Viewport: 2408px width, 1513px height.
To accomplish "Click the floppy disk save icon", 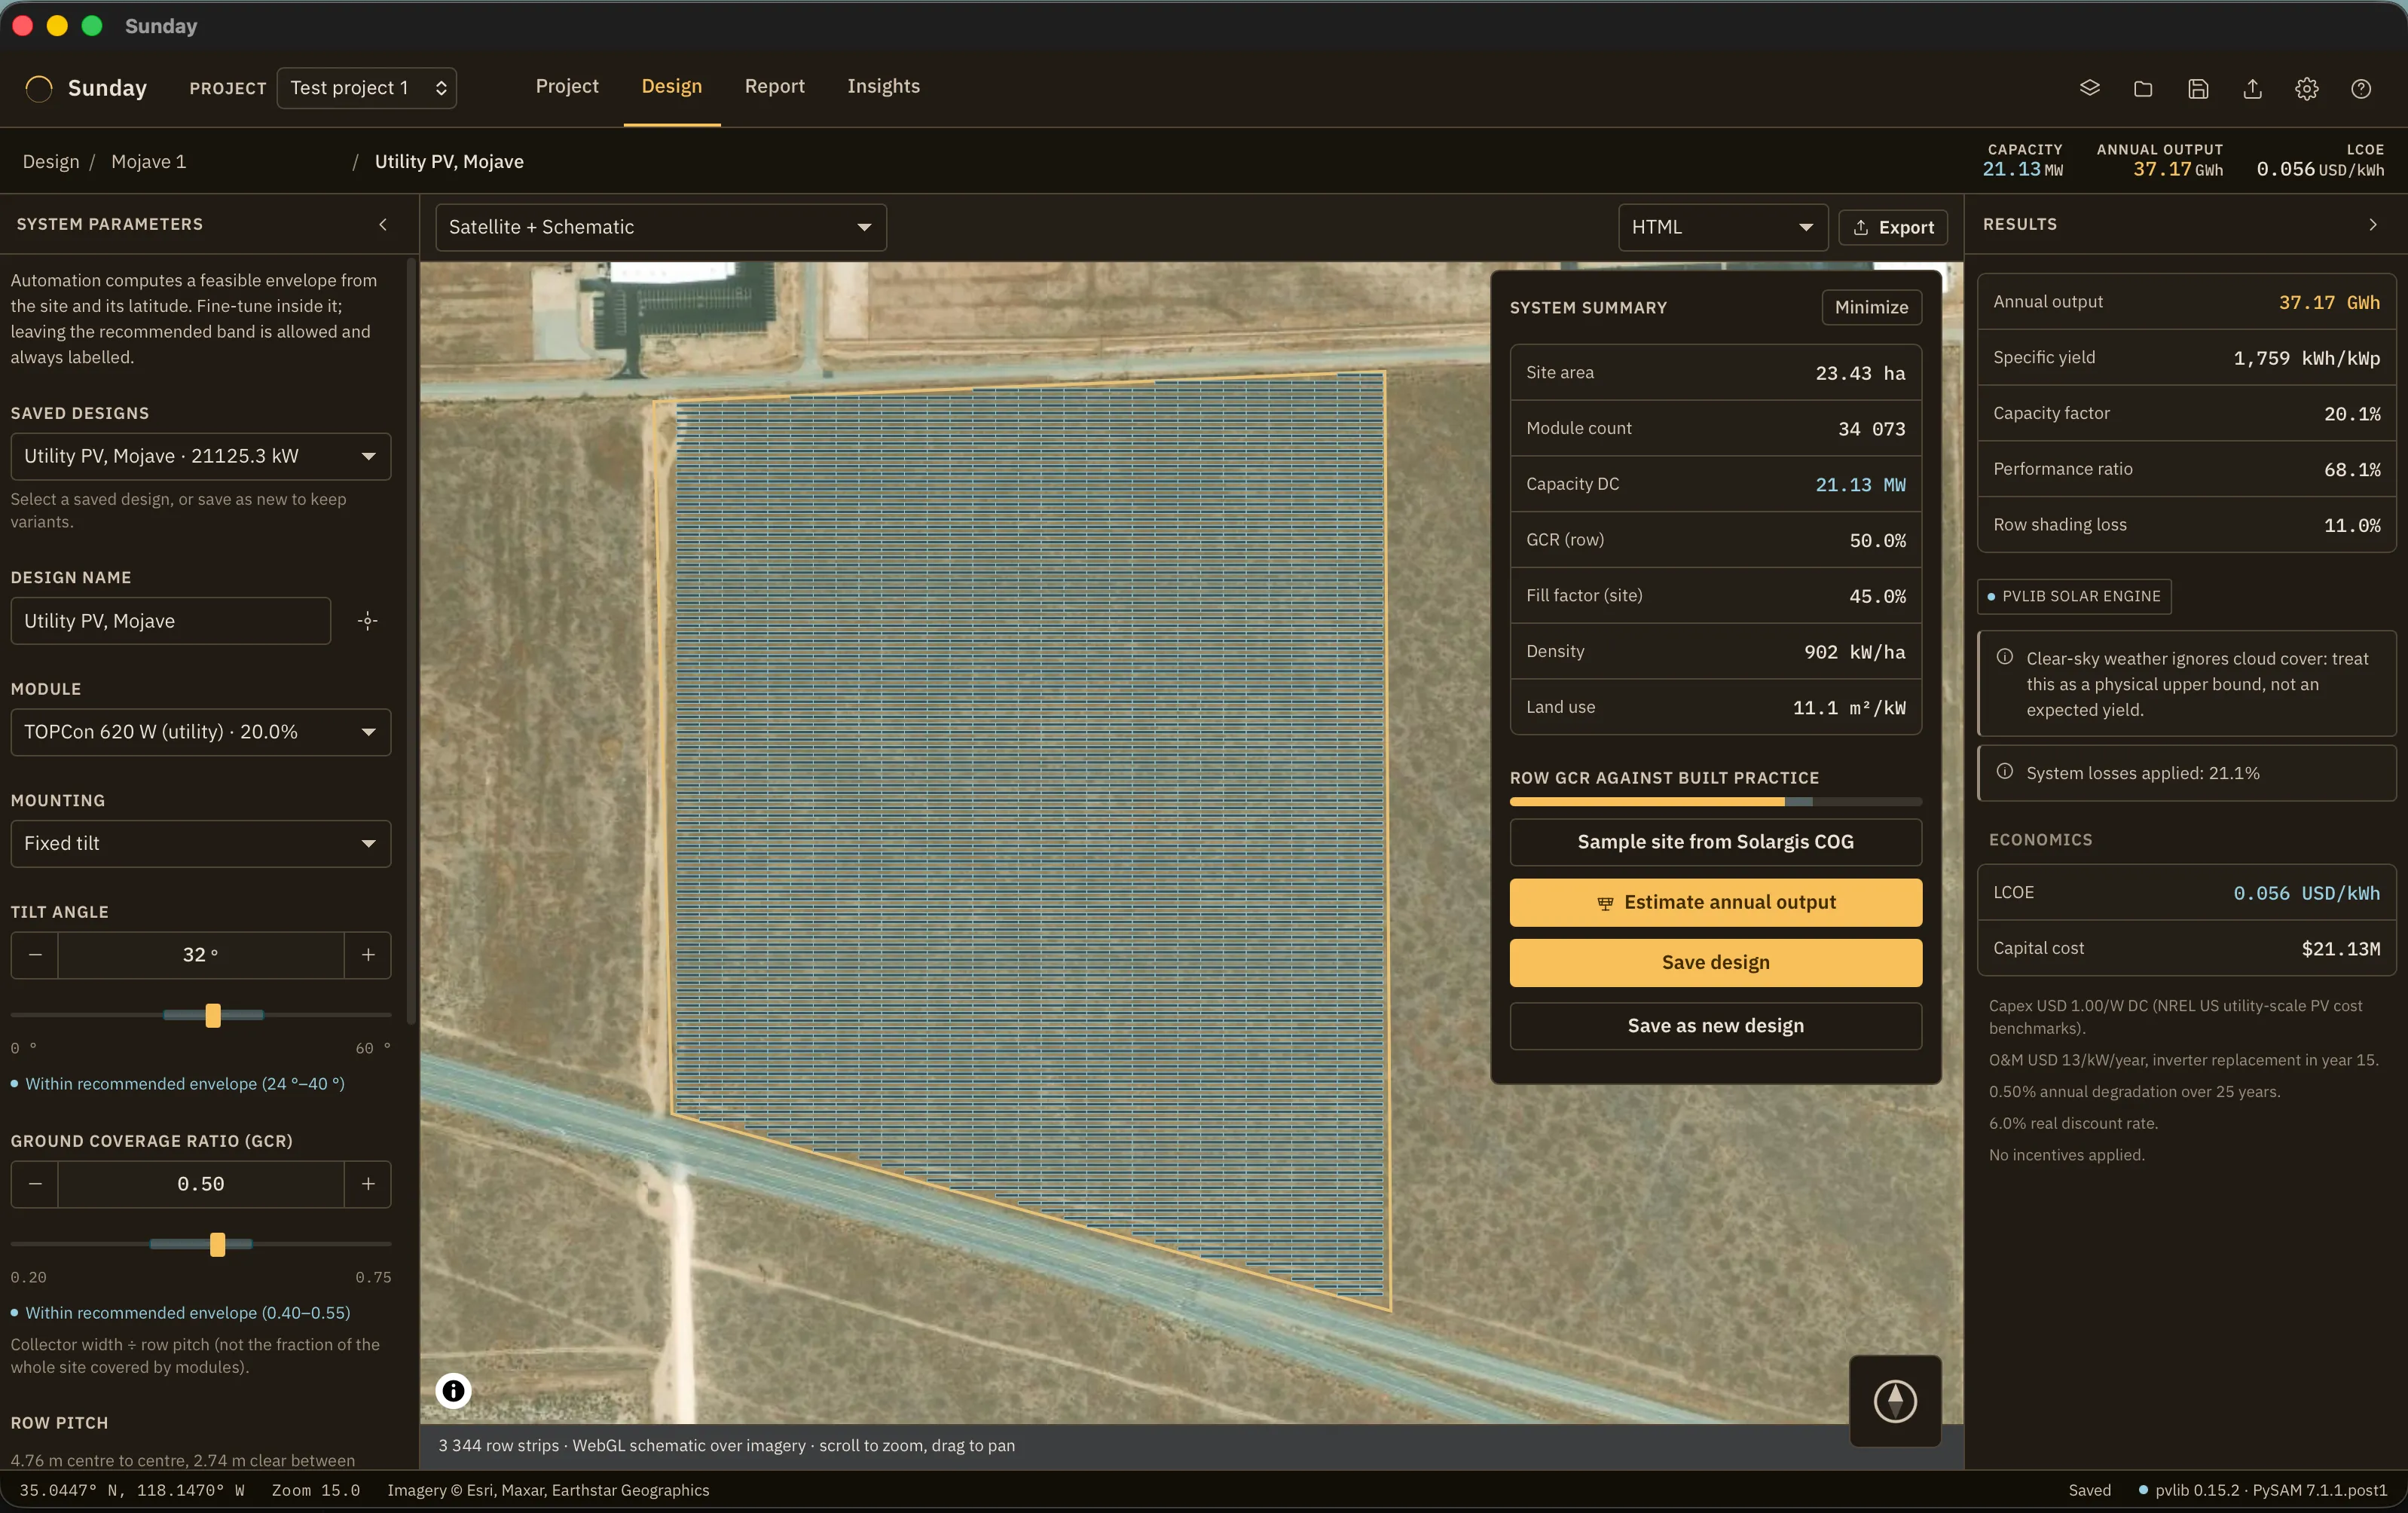I will [x=2198, y=88].
